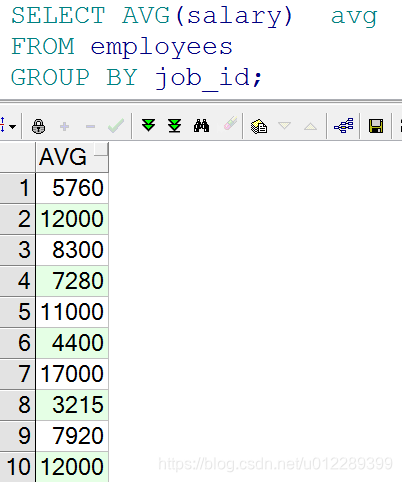Image resolution: width=402 pixels, height=482 pixels.
Task: Click the next record down triangle
Action: pyautogui.click(x=284, y=126)
